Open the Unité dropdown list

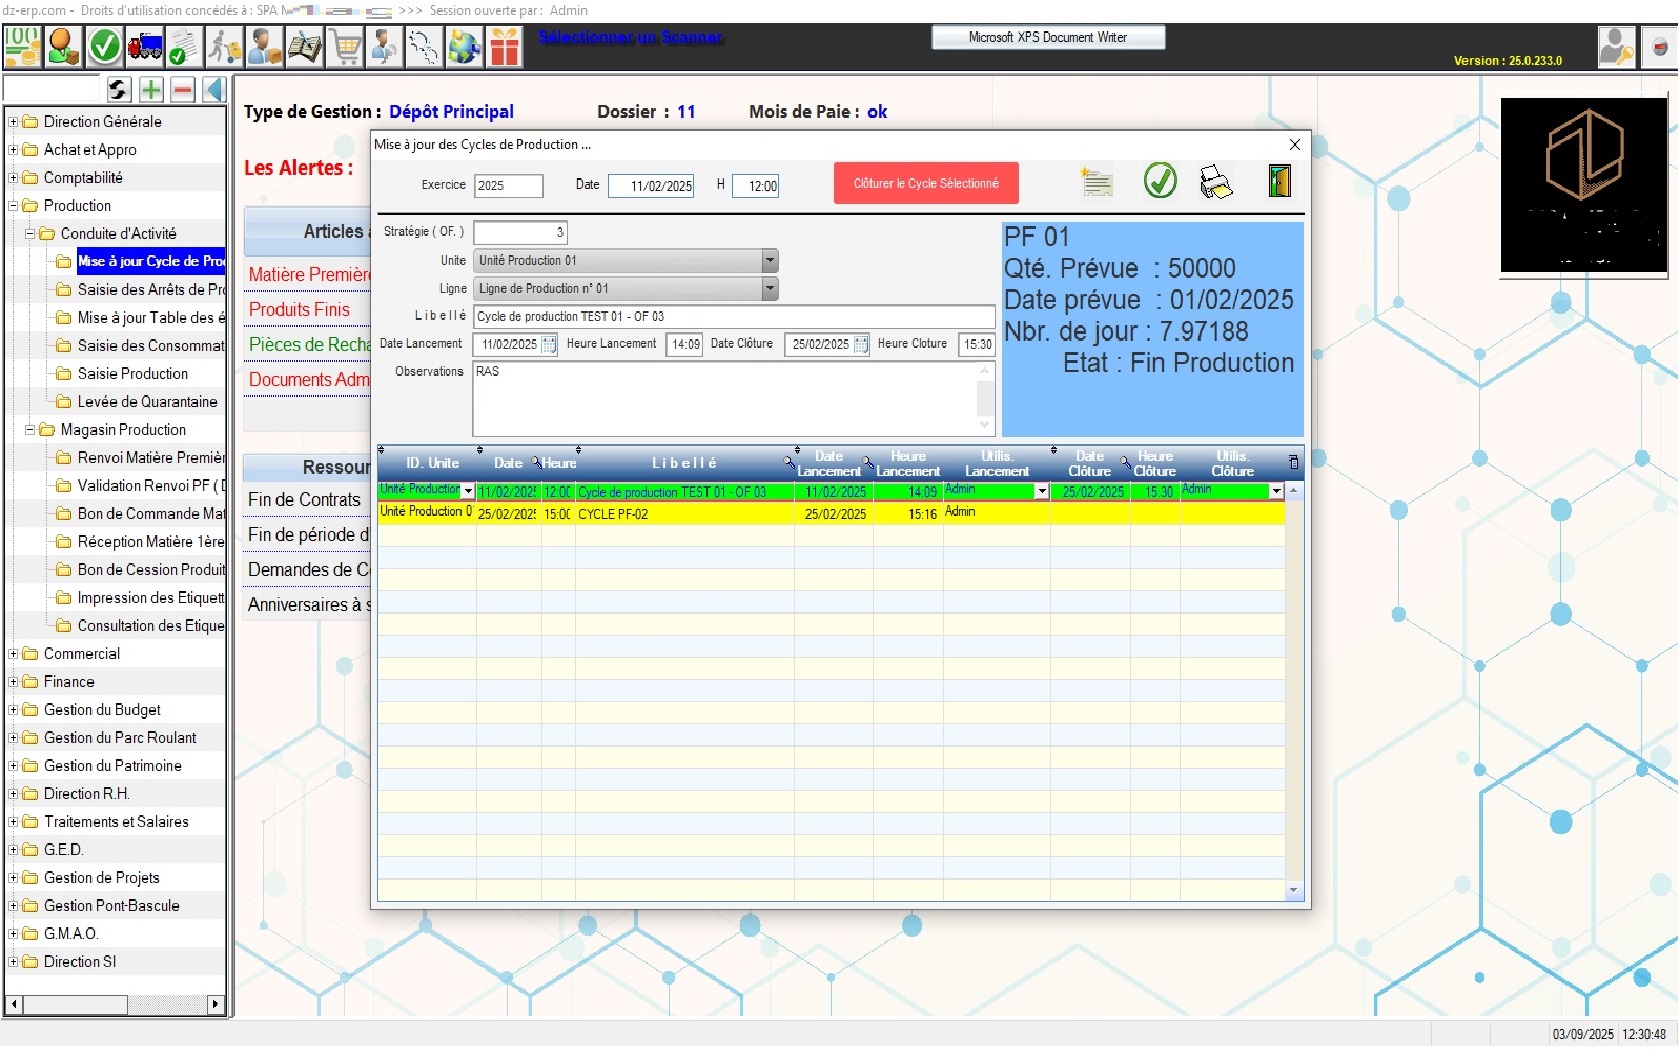pyautogui.click(x=769, y=261)
